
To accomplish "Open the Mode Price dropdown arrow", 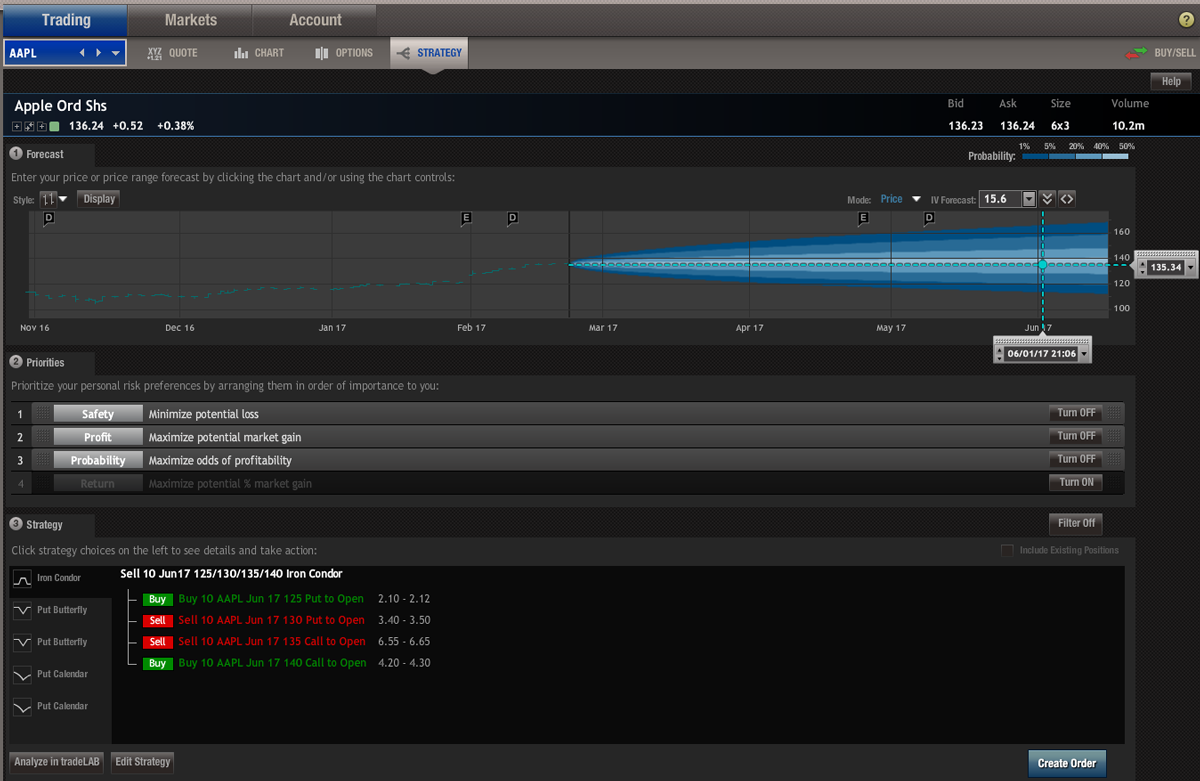I will point(915,199).
